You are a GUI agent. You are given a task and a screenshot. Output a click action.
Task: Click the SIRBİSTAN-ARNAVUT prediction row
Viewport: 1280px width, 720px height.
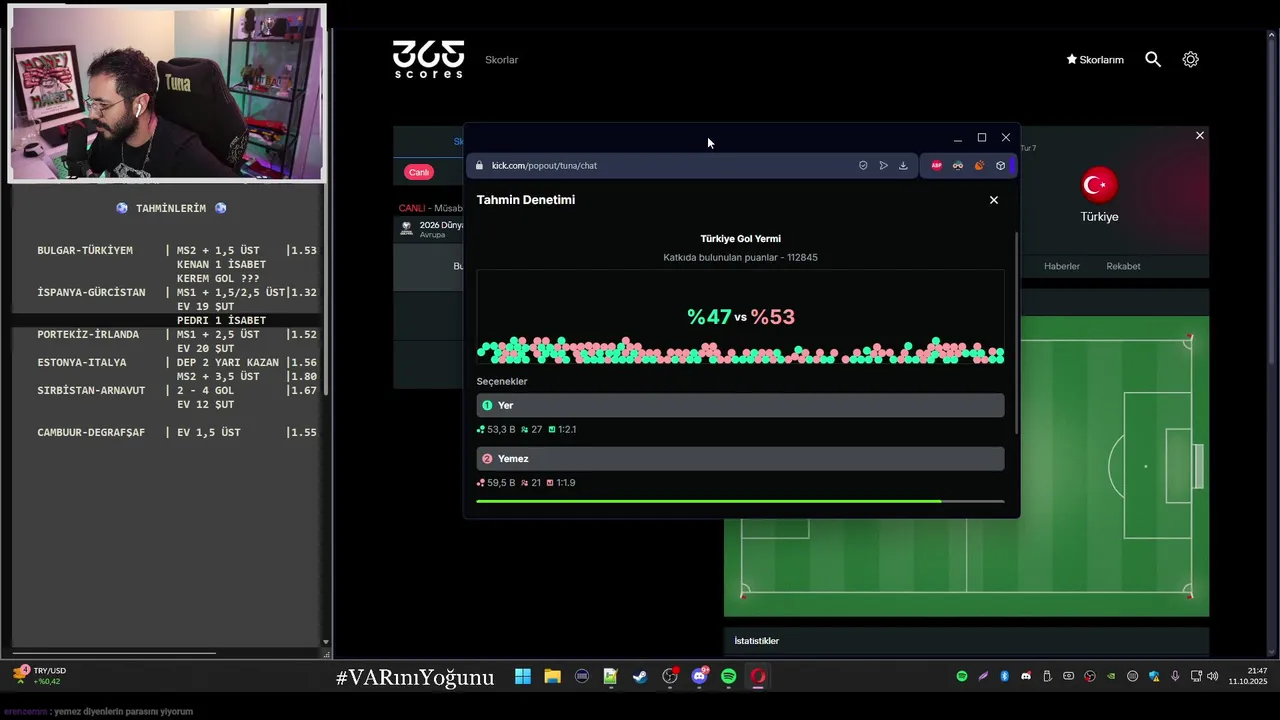177,391
